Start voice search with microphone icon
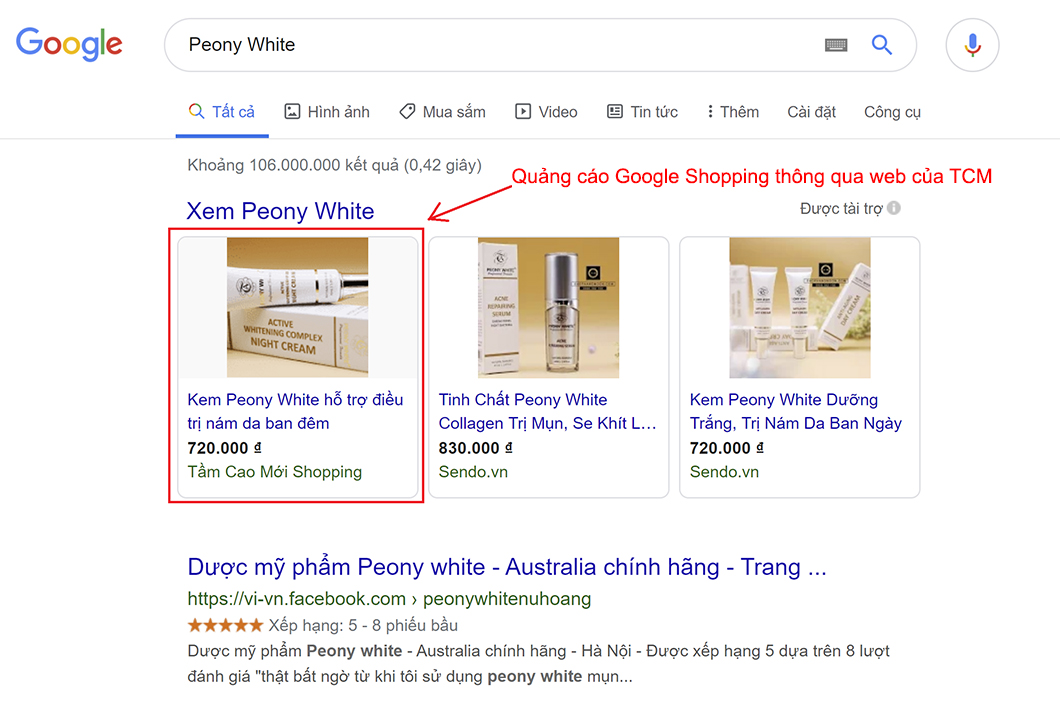 tap(972, 45)
